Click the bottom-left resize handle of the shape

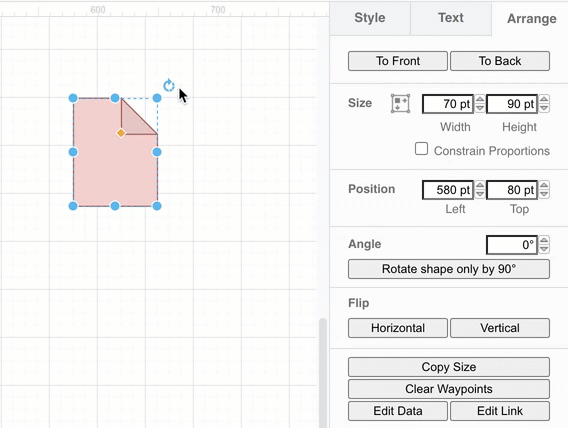[x=73, y=206]
